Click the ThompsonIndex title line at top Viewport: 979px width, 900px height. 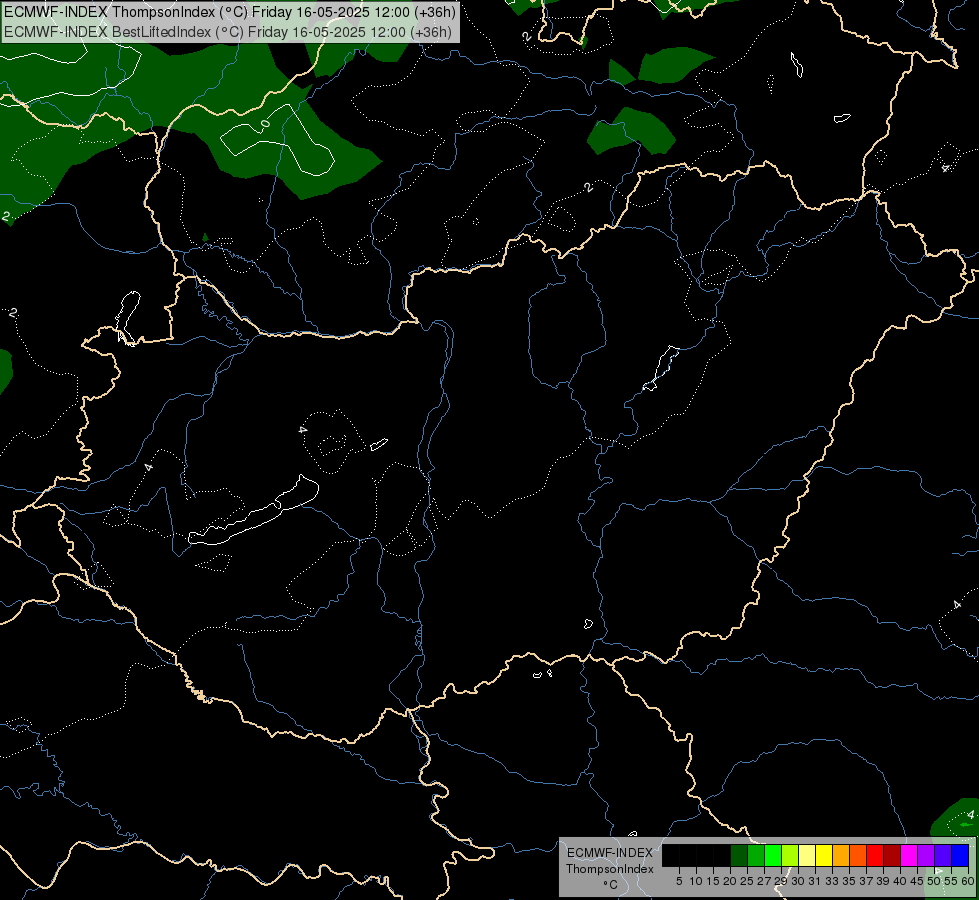click(x=230, y=12)
